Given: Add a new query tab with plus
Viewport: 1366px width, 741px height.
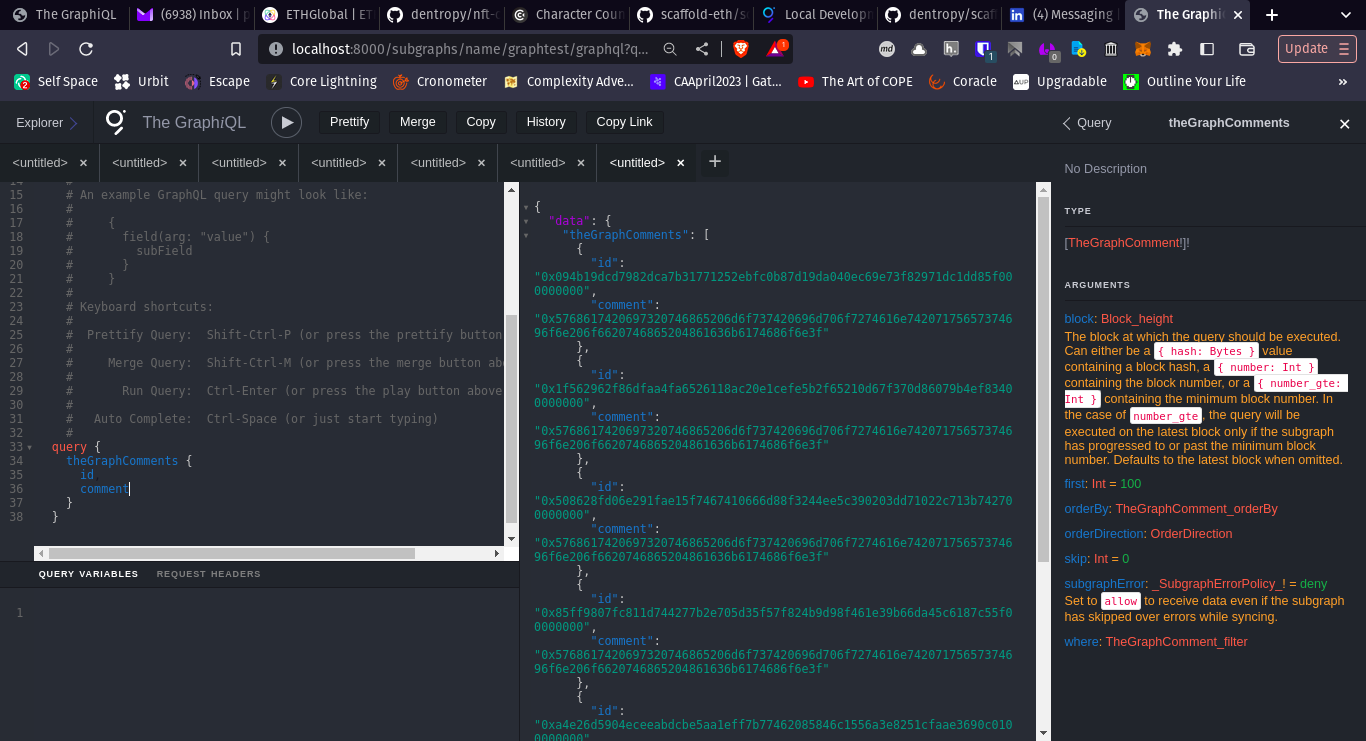Looking at the screenshot, I should pos(715,161).
